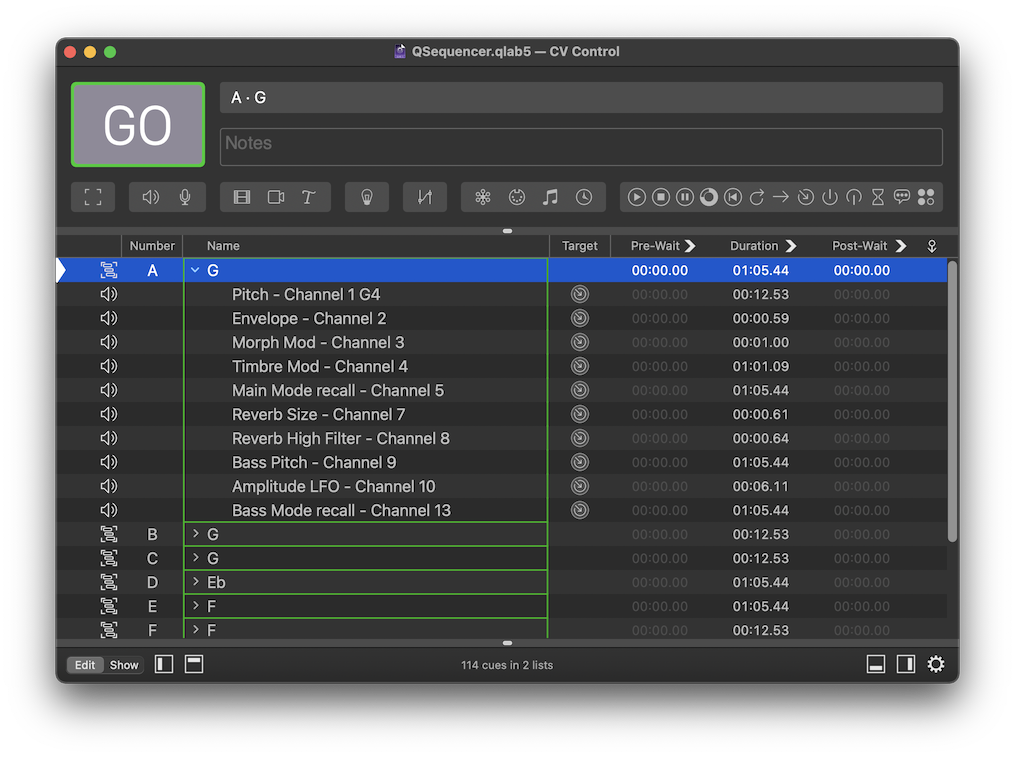This screenshot has width=1015, height=757.
Task: Add a Mic cue
Action: (x=186, y=196)
